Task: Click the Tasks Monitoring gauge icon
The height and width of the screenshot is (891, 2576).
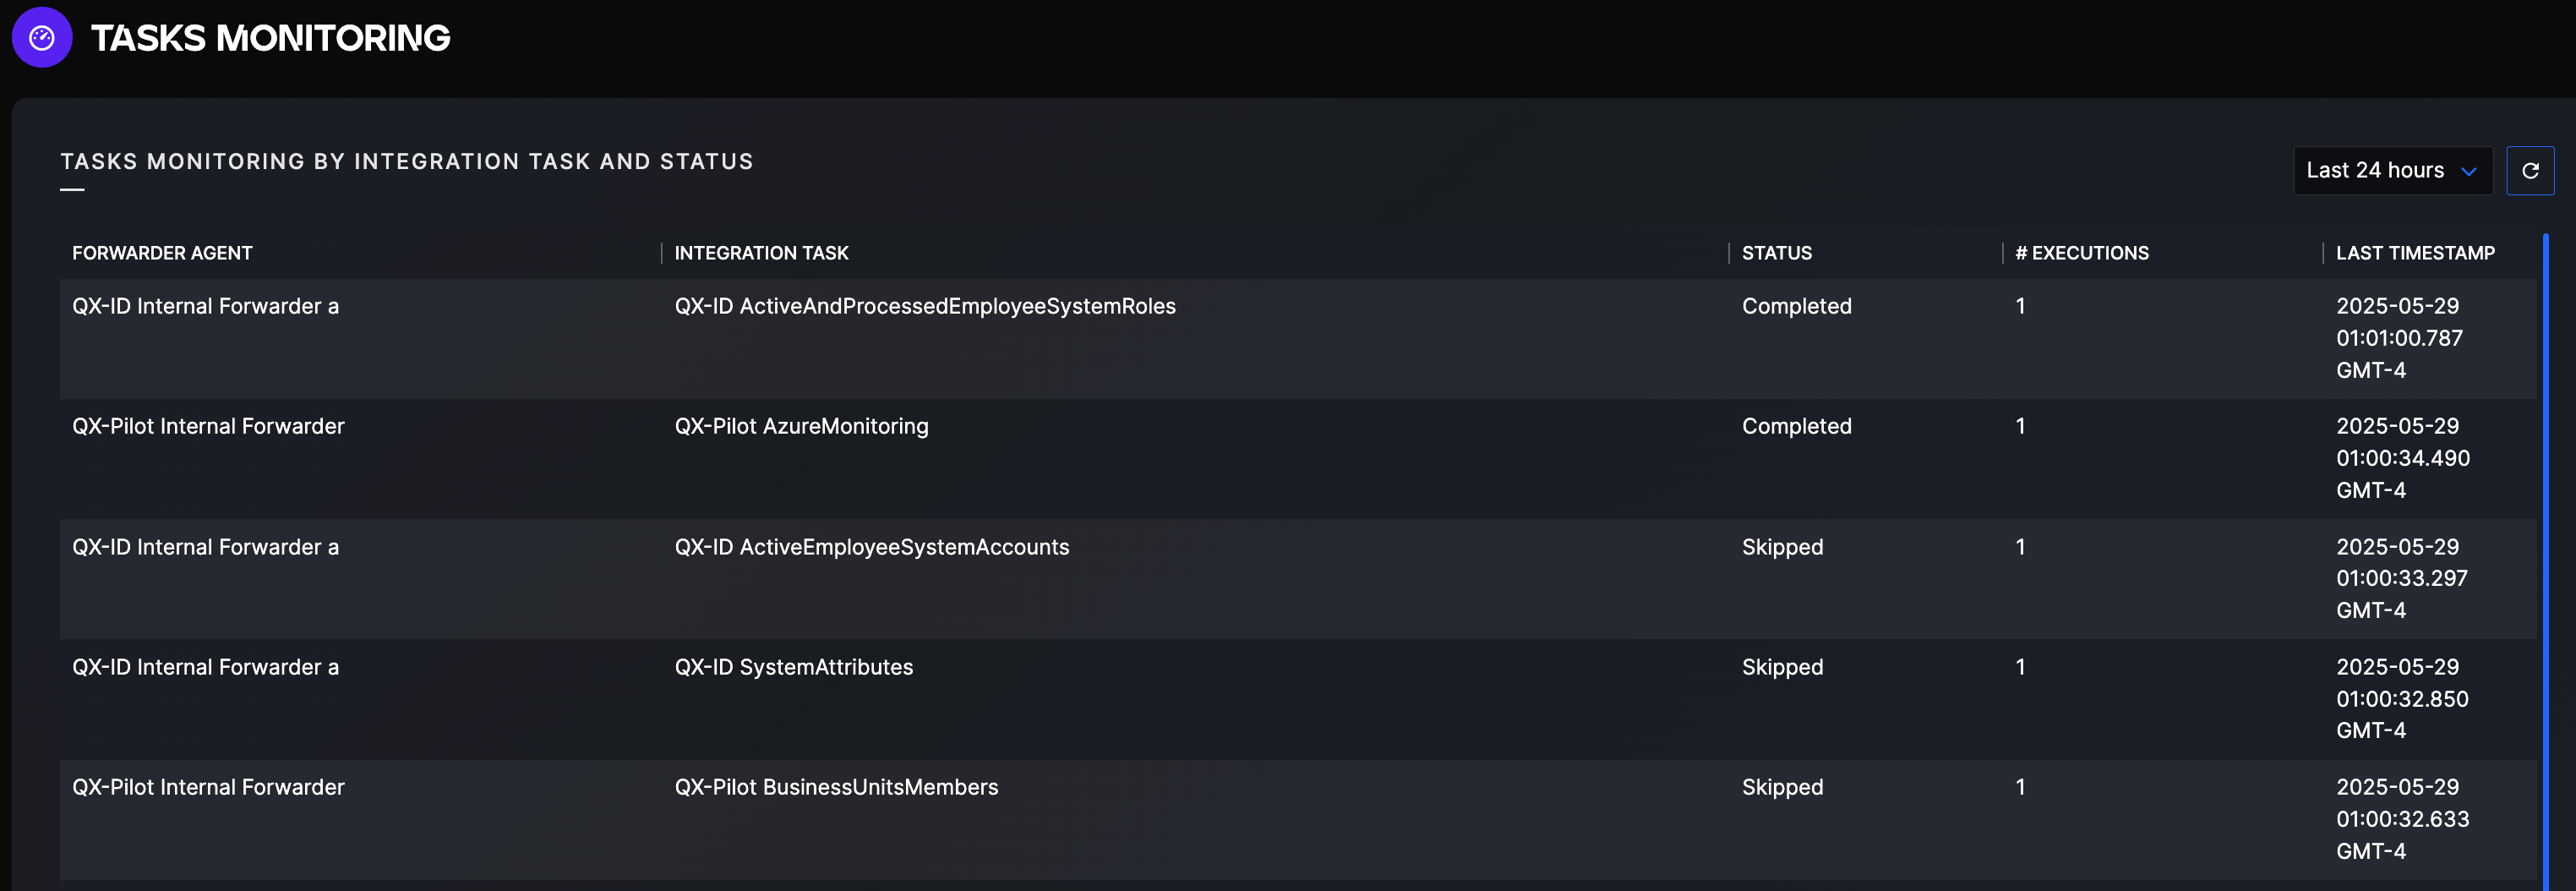Action: 41,38
